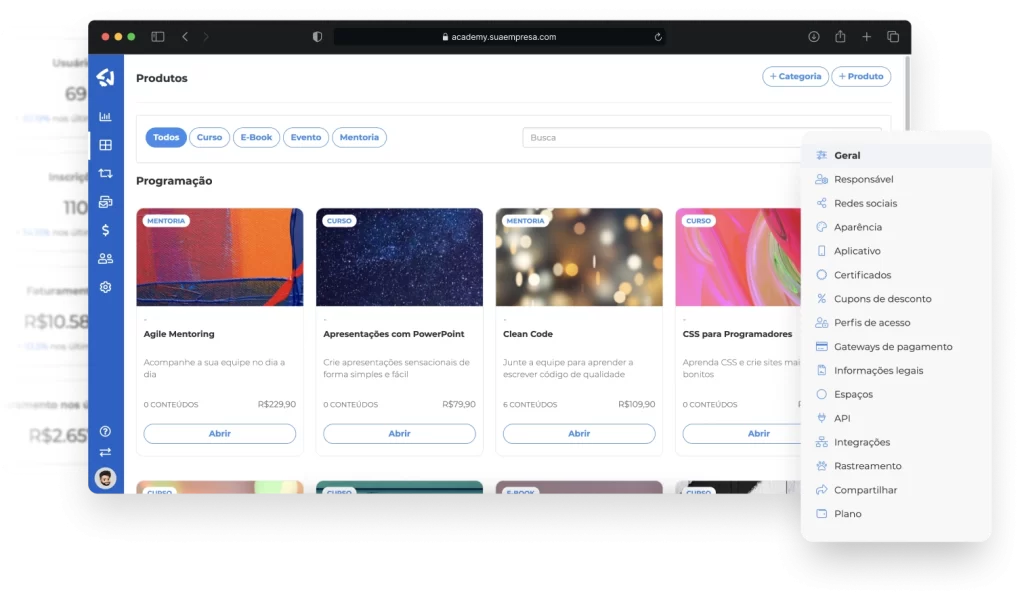Open the newspaper icon in sidebar
Viewport: 1024px width, 599px height.
click(105, 202)
